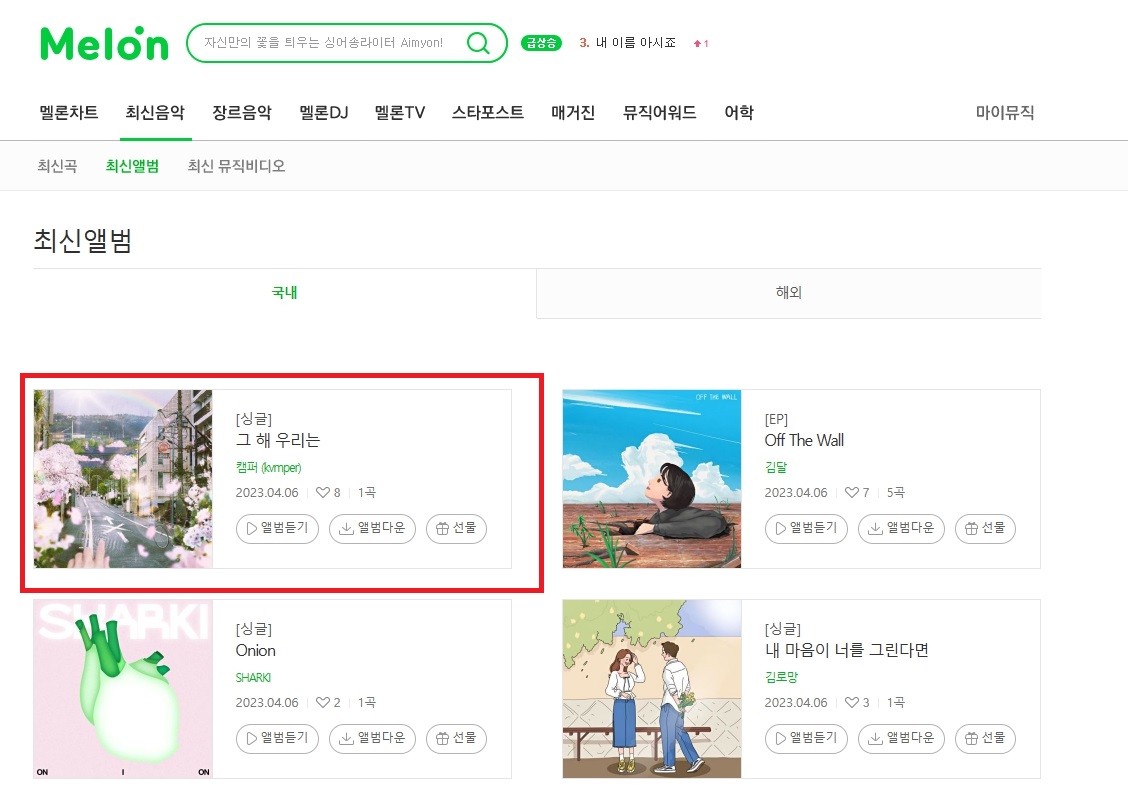This screenshot has width=1128, height=791.
Task: Open album title Off The Wall
Action: (804, 440)
